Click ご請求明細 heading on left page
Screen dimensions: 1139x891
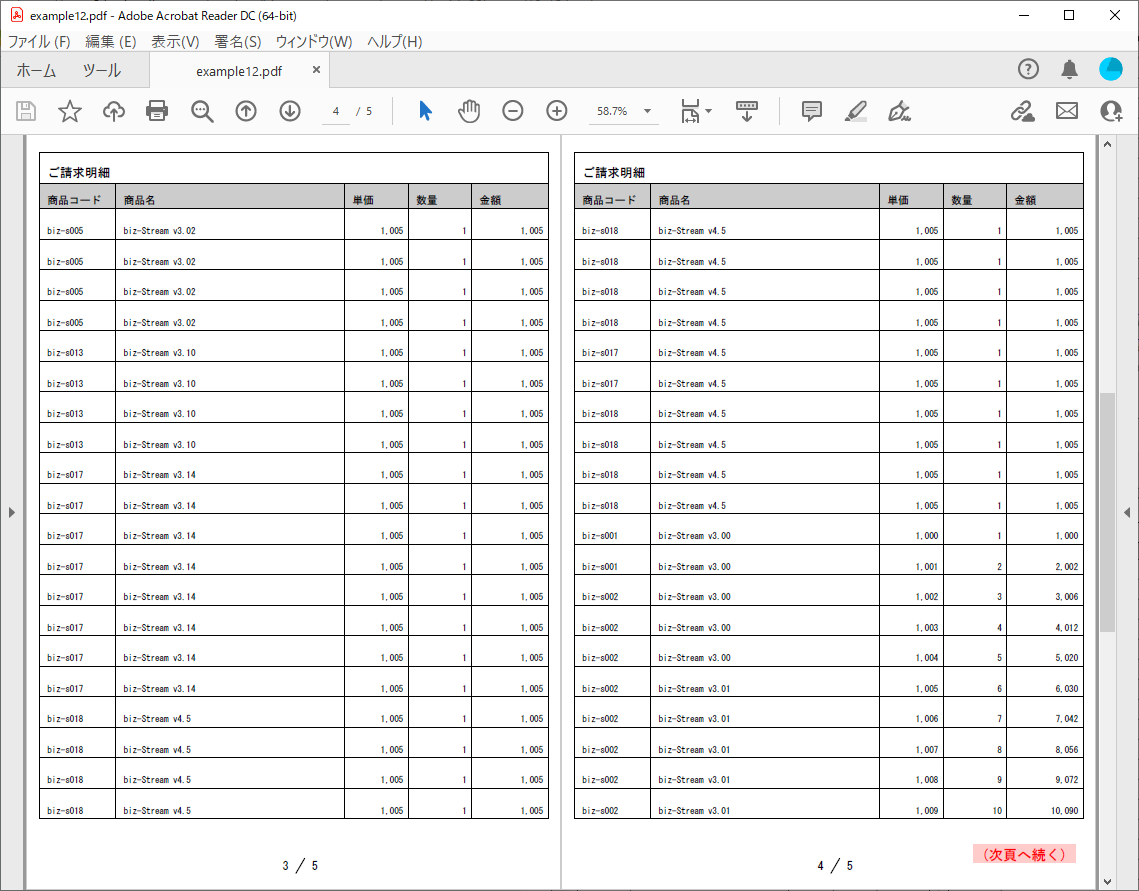pyautogui.click(x=79, y=172)
